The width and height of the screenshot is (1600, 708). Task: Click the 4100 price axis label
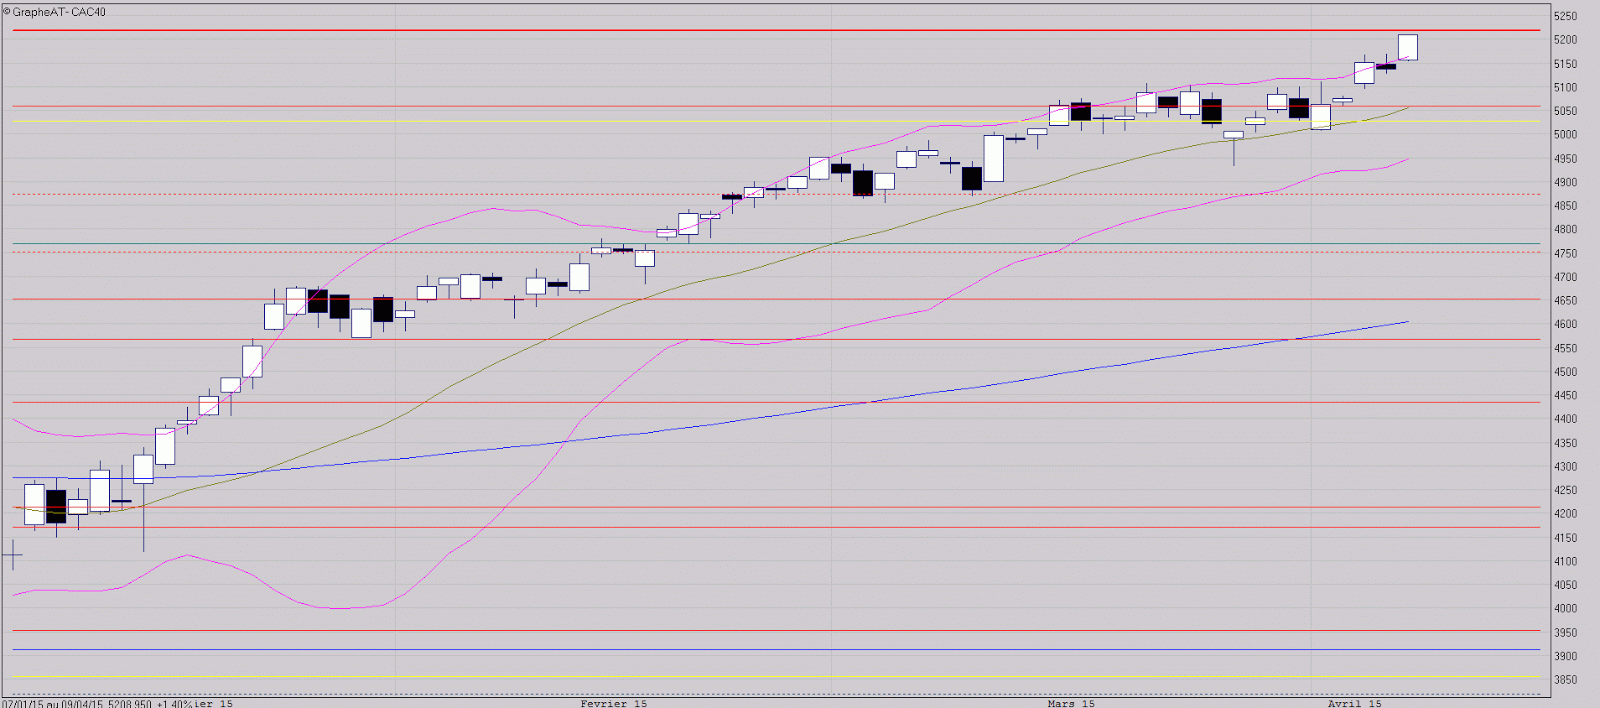point(1565,562)
